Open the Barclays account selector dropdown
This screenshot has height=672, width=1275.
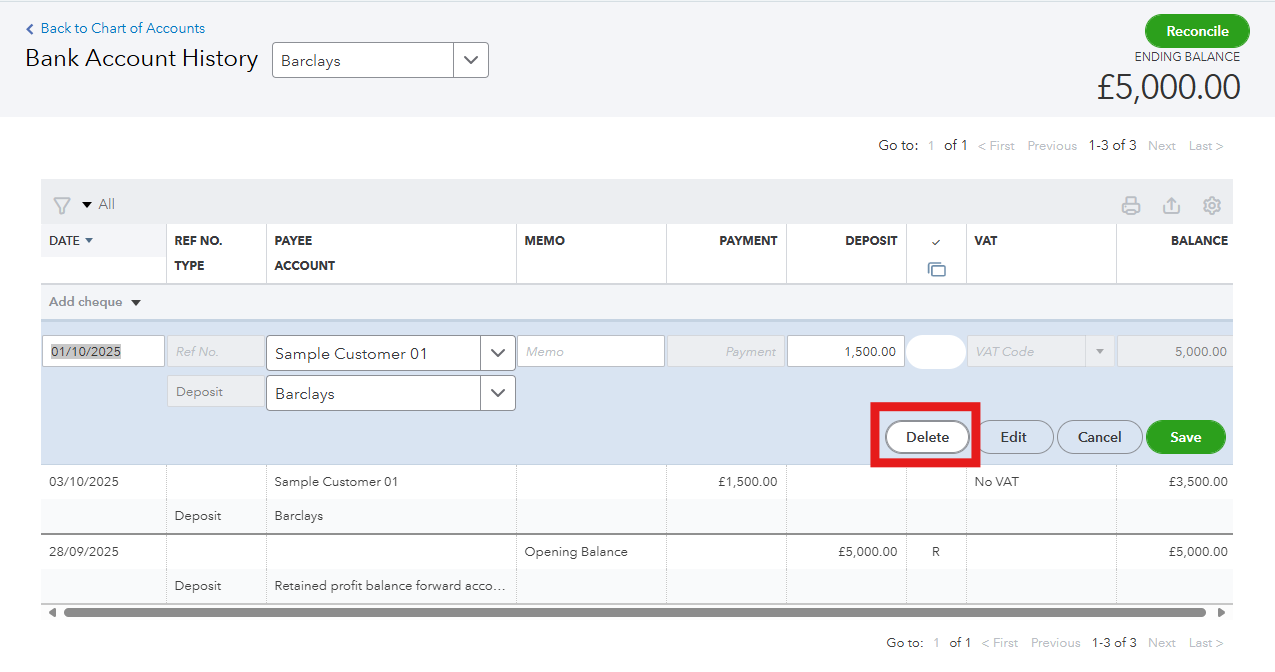471,60
